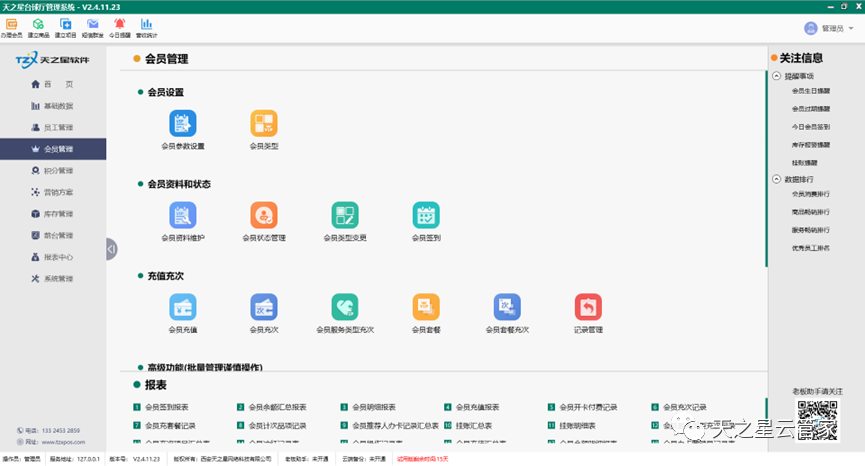Viewport: 865px width, 466px height.
Task: Select 报表中心 in sidebar menu
Action: [59, 257]
